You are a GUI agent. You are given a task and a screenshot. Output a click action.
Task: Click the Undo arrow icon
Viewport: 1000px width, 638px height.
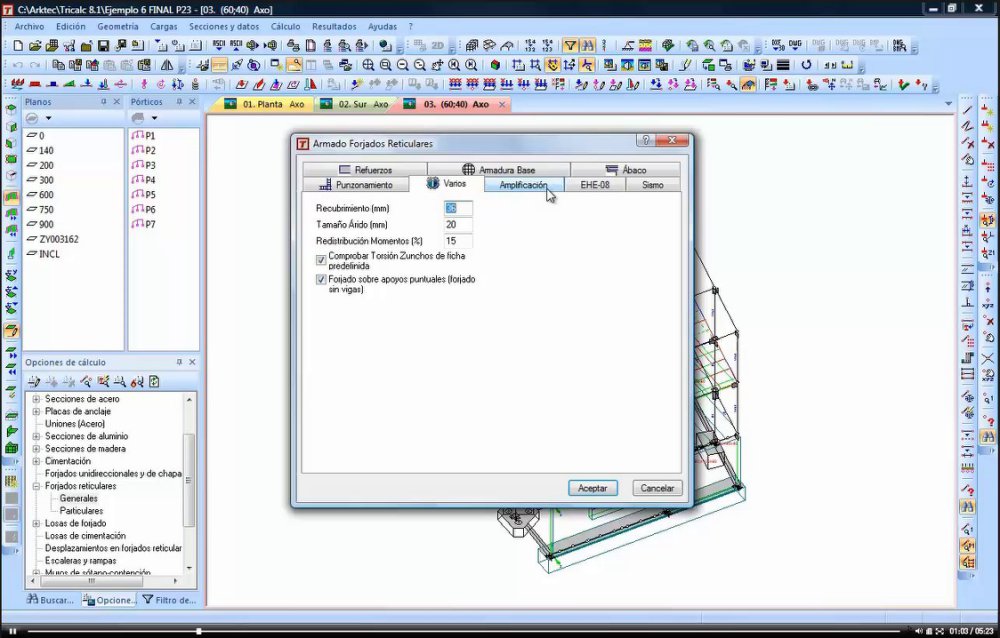pos(18,65)
